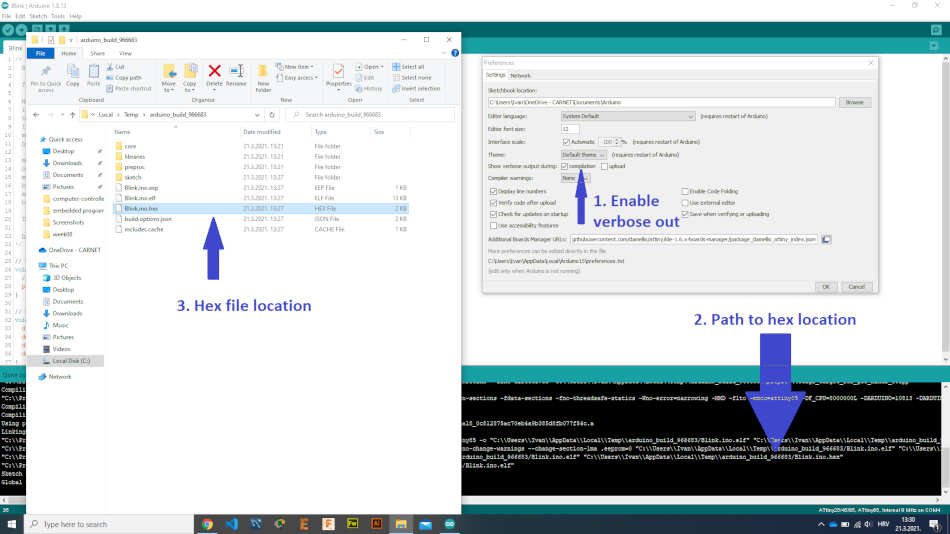Click Pin to Quick access icon

pyautogui.click(x=46, y=78)
